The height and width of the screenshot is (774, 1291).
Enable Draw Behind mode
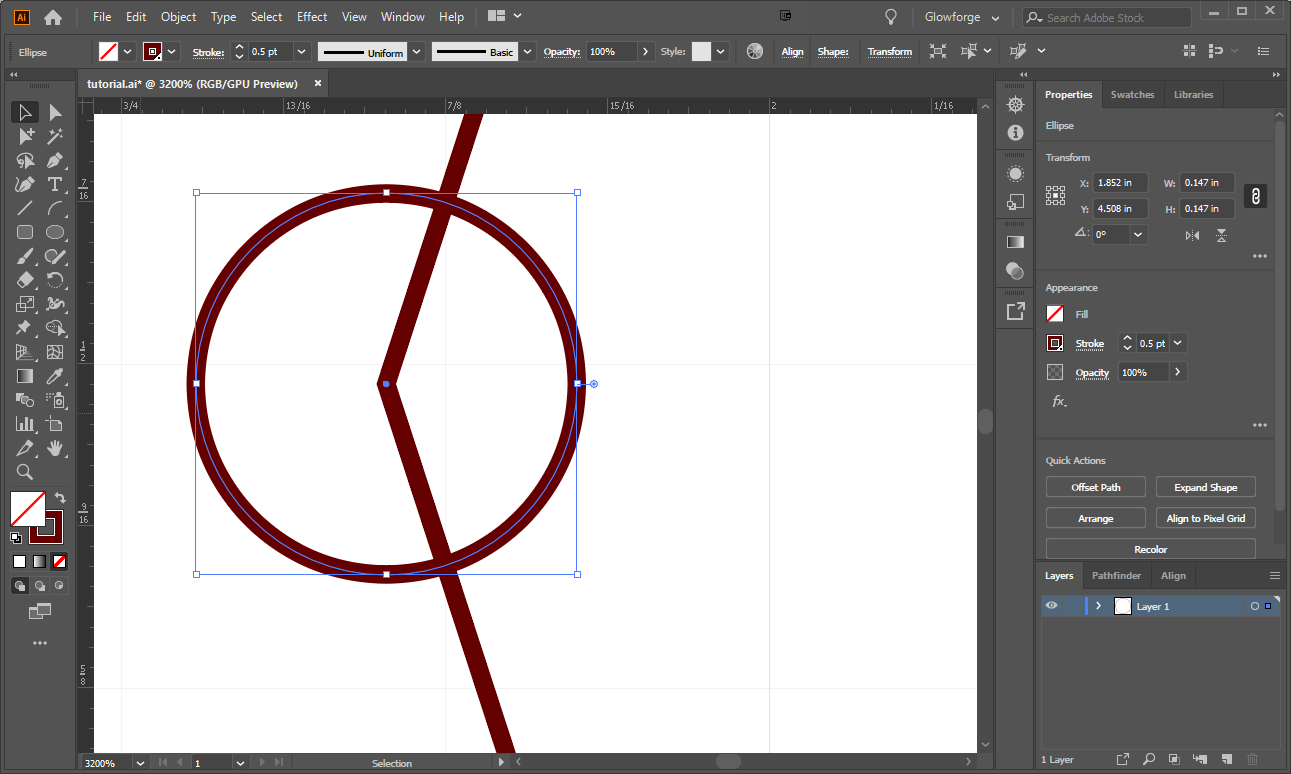[x=40, y=586]
